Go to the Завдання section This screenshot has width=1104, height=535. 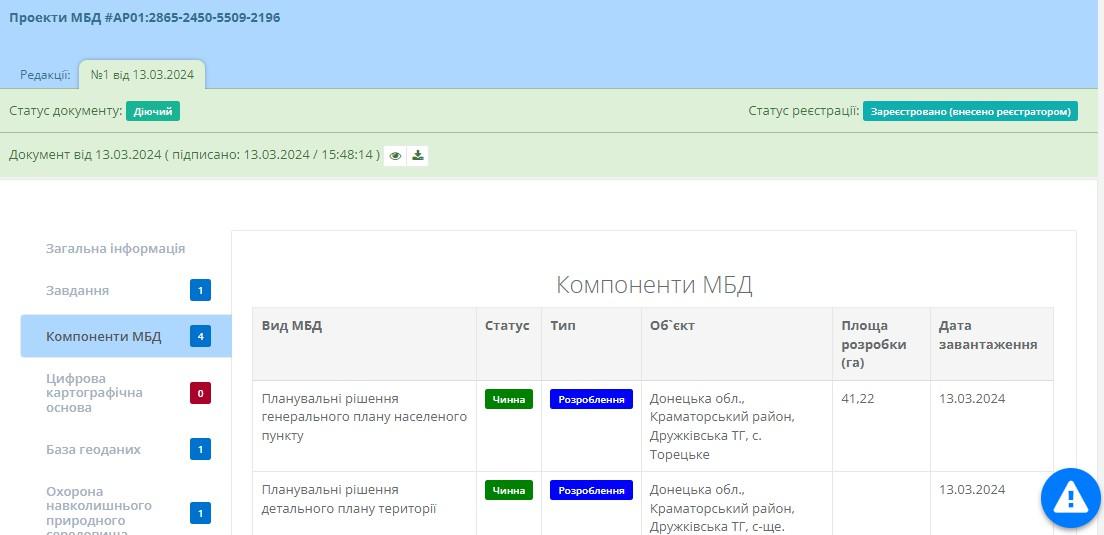click(x=78, y=291)
